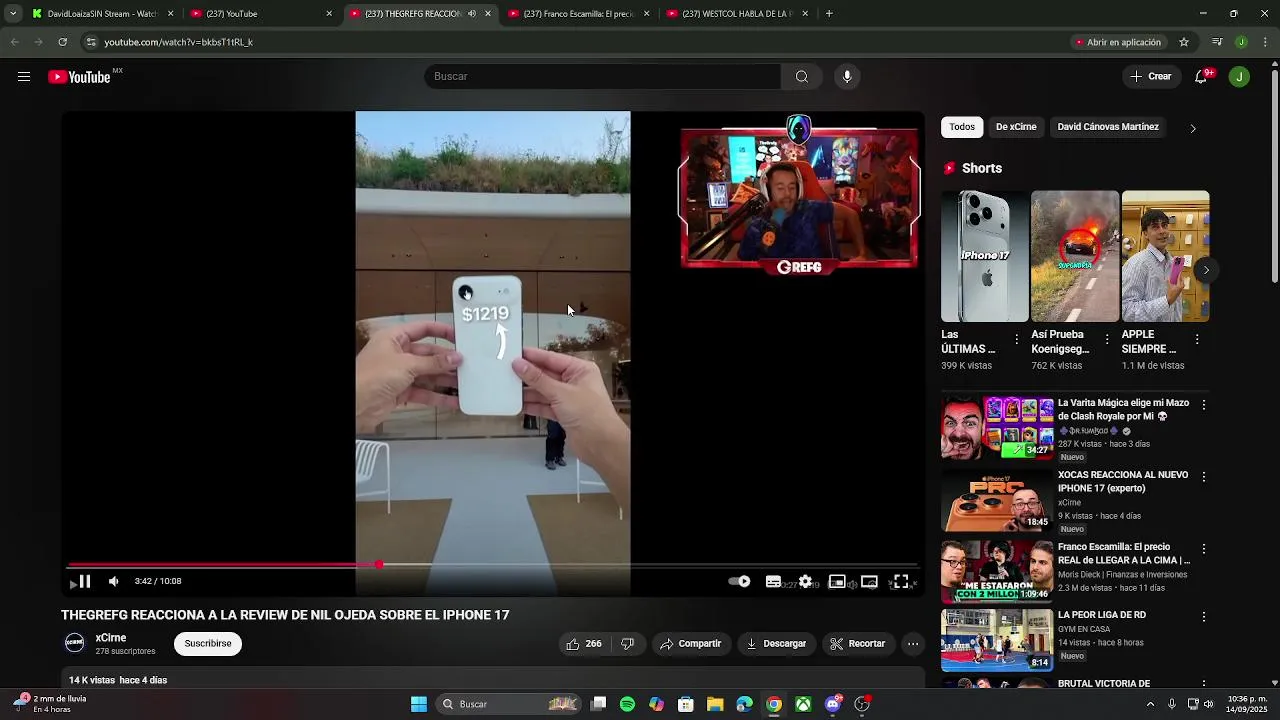Image resolution: width=1280 pixels, height=720 pixels.
Task: Click the Crear create button
Action: click(x=1151, y=77)
